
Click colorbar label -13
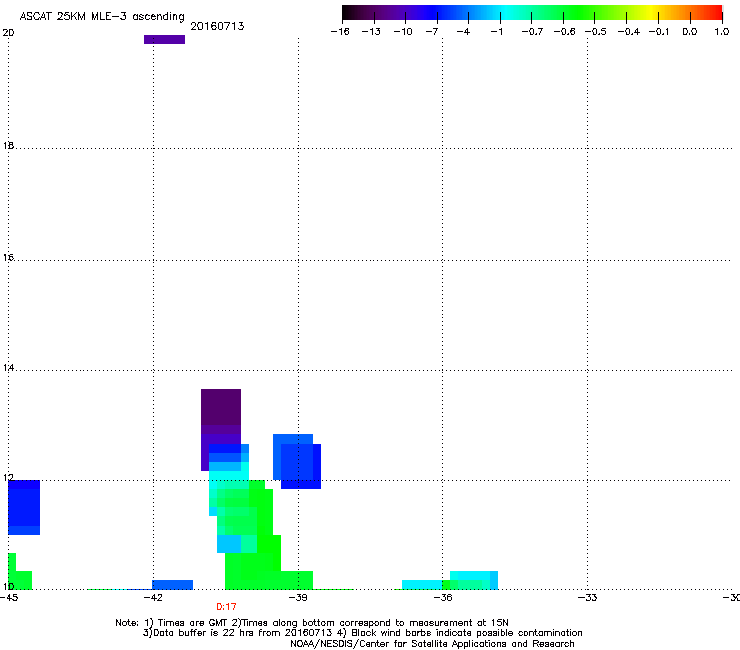click(x=371, y=32)
